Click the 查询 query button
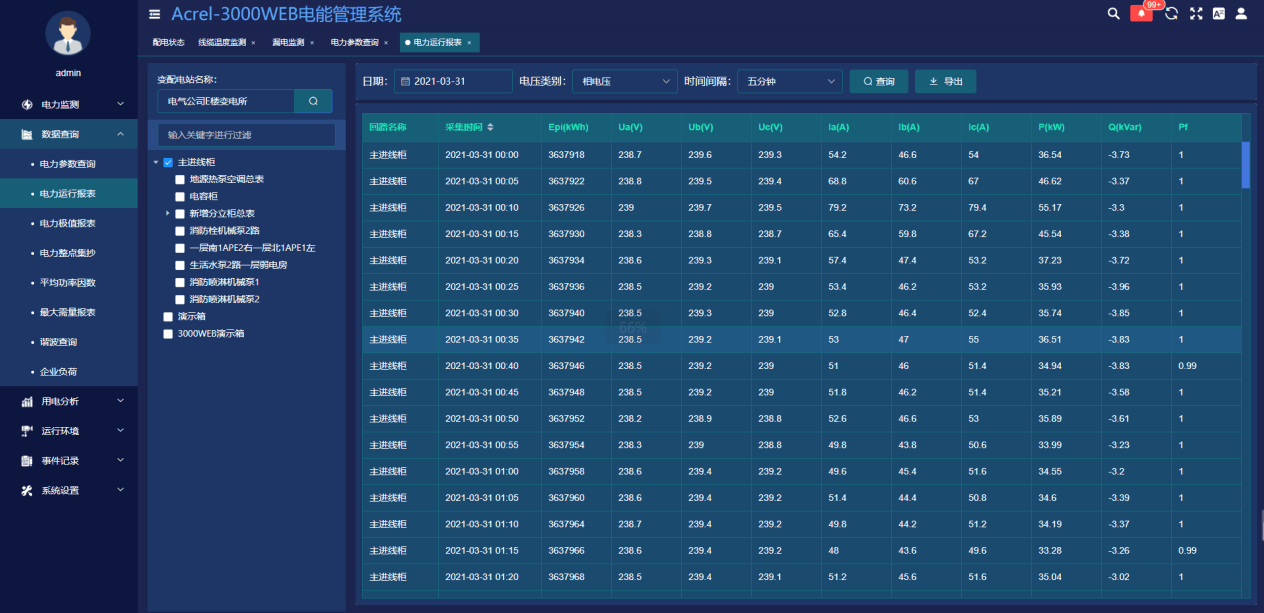1264x613 pixels. point(879,81)
